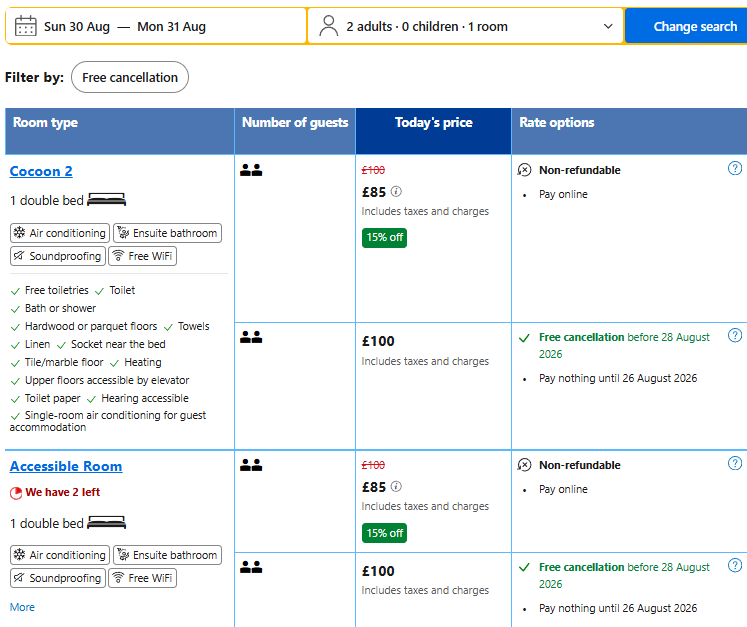Open help icon for Cocoon 2 Non-refundable rate
The image size is (747, 627).
click(735, 168)
